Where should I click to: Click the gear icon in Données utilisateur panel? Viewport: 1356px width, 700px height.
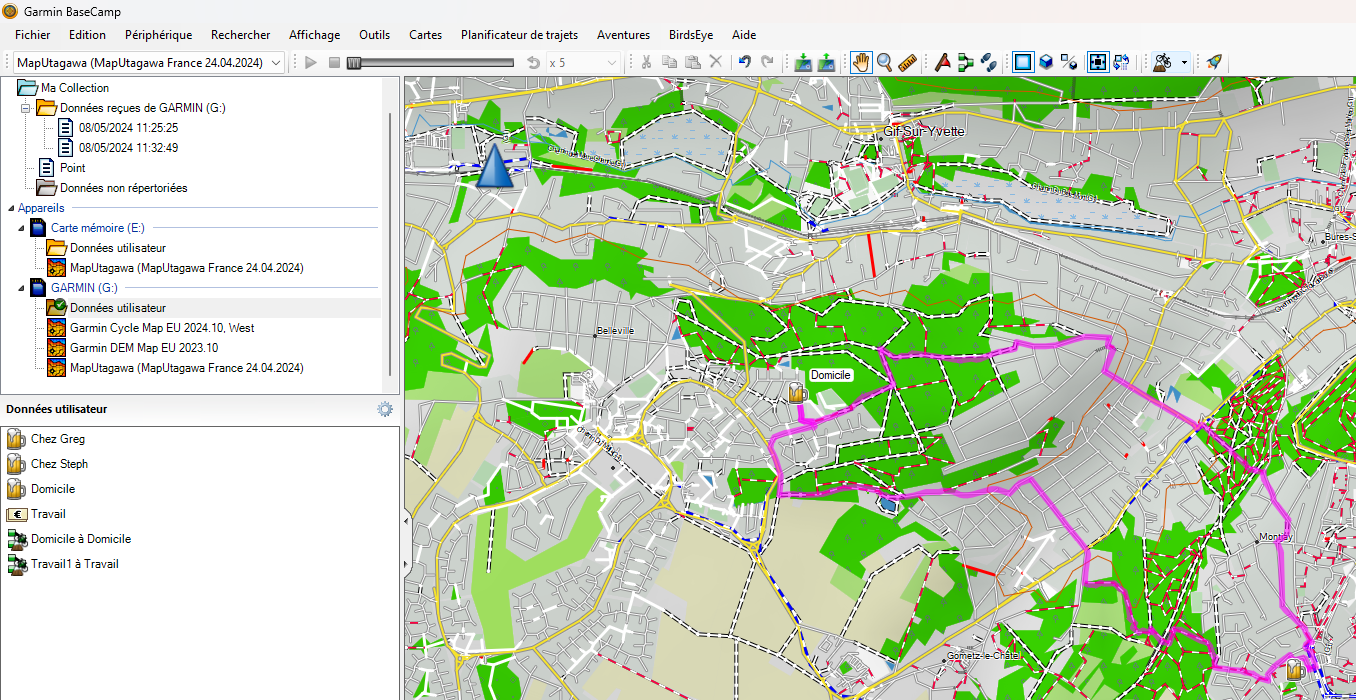coord(385,409)
